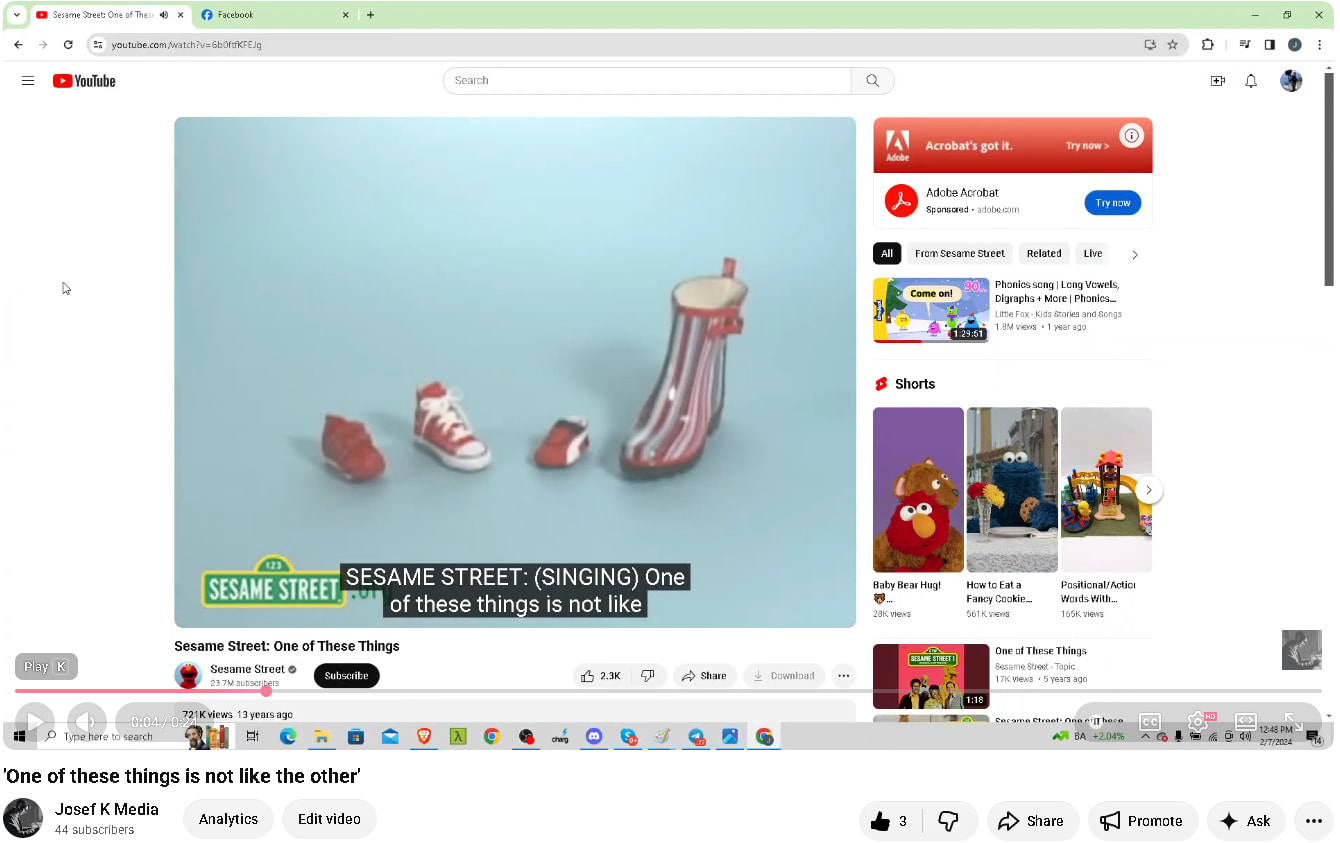1340x843 pixels.
Task: Open the new tab plus button
Action: [370, 15]
